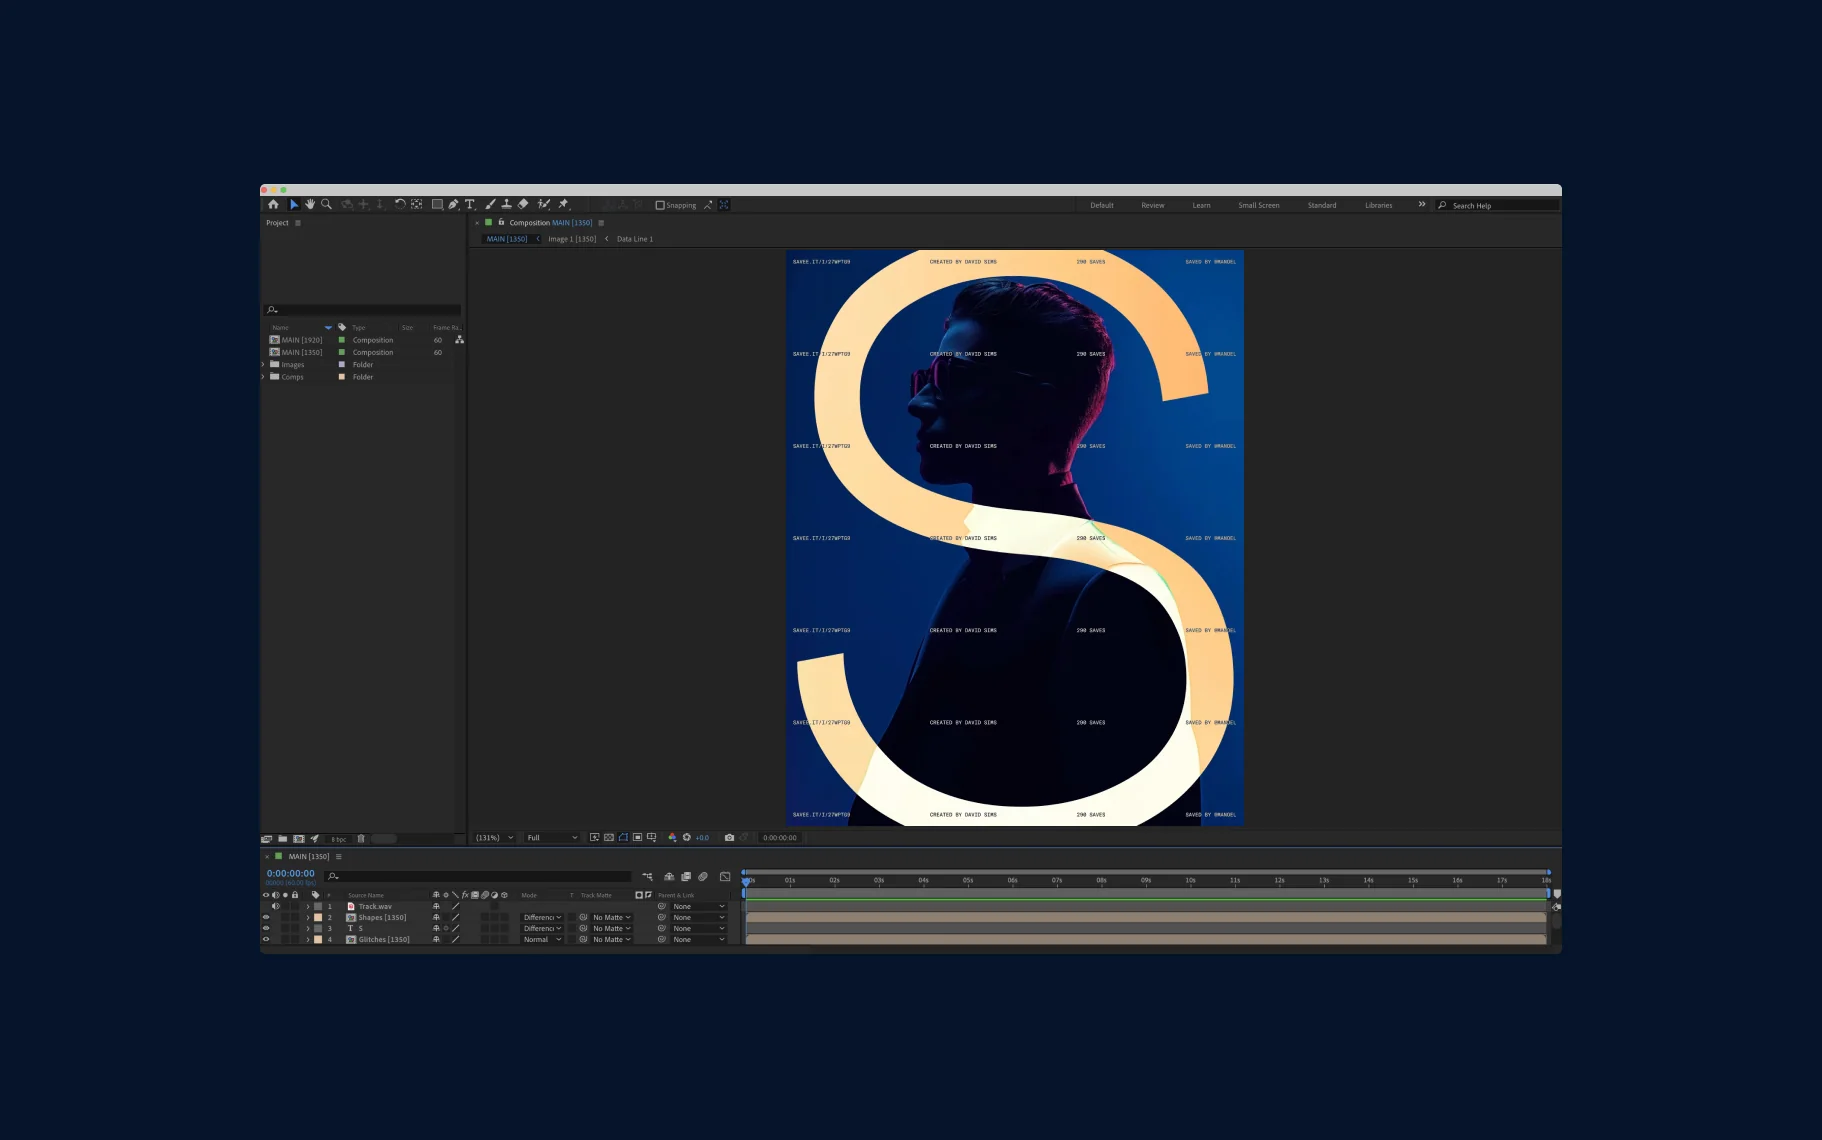
Task: Expand the Images folder
Action: click(x=263, y=365)
